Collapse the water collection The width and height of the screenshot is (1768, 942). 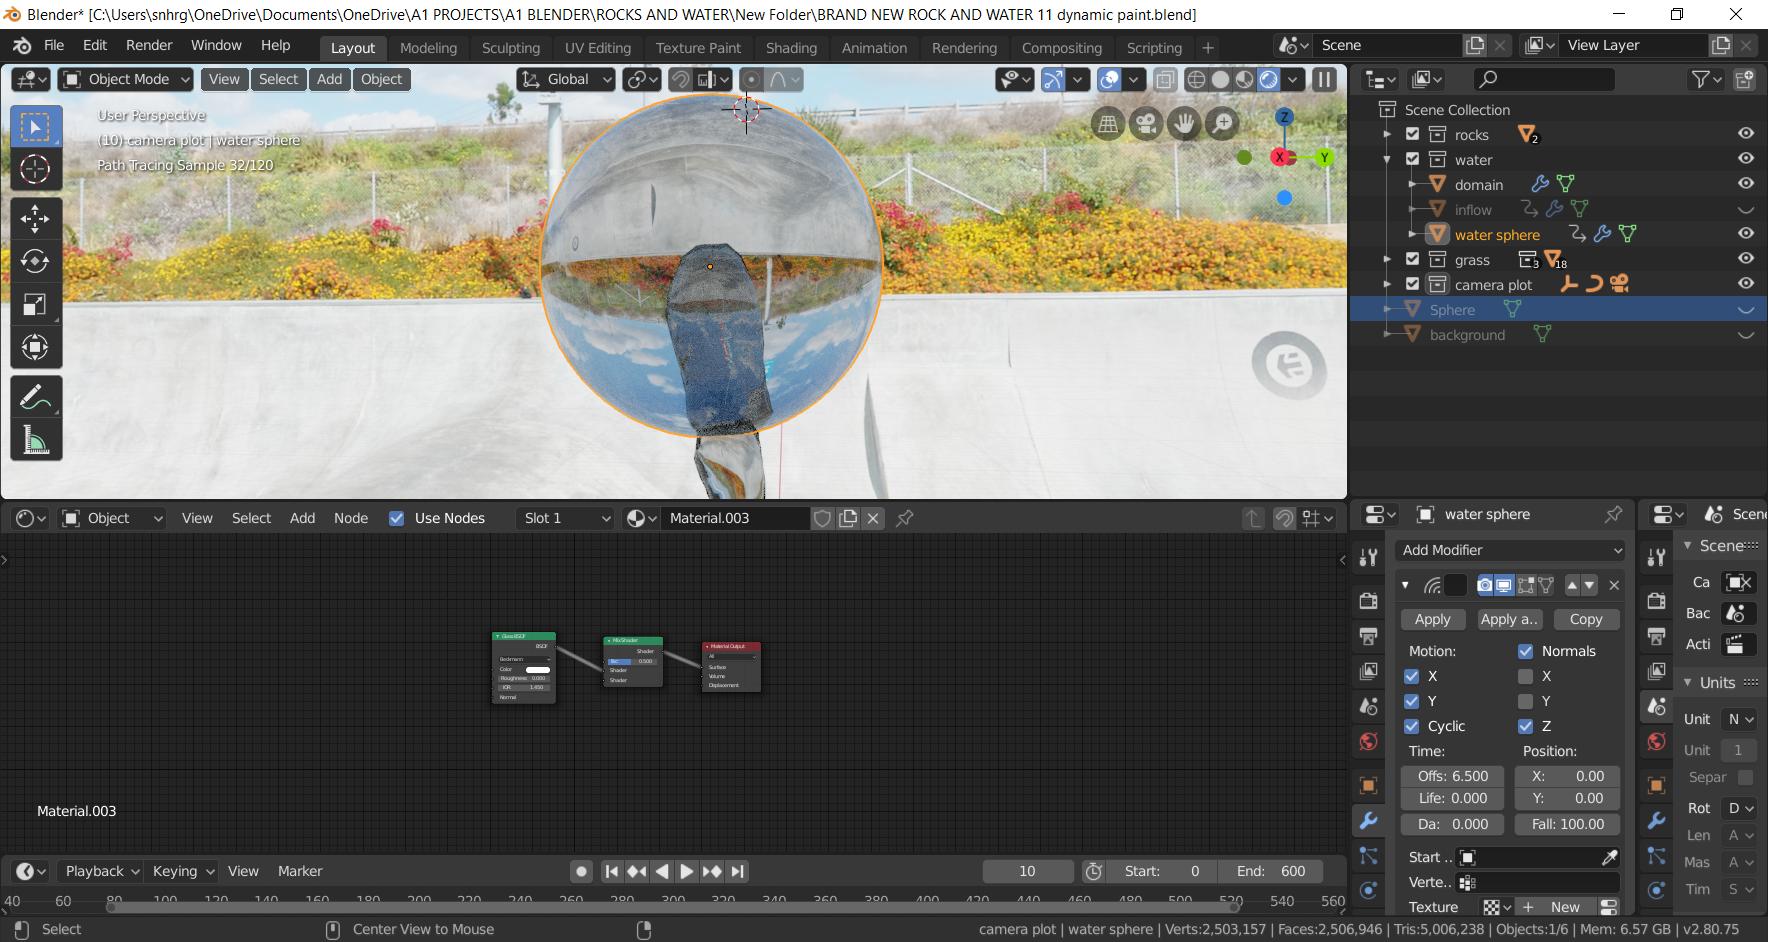[x=1387, y=159]
